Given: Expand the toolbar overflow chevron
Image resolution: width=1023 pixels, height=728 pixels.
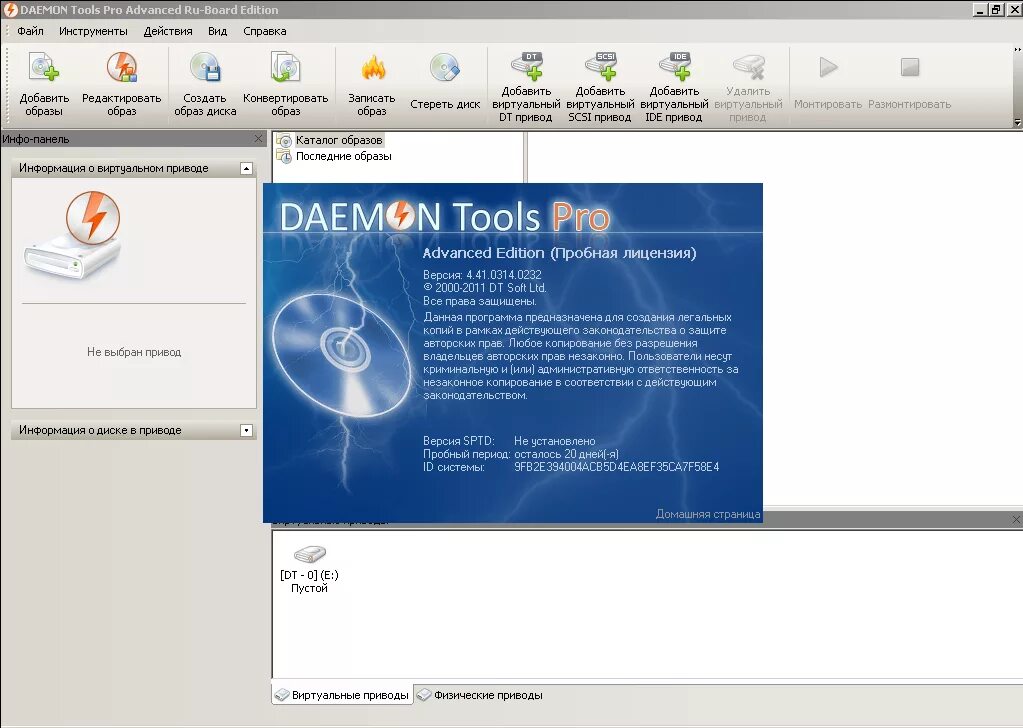Looking at the screenshot, I should coord(1017,50).
